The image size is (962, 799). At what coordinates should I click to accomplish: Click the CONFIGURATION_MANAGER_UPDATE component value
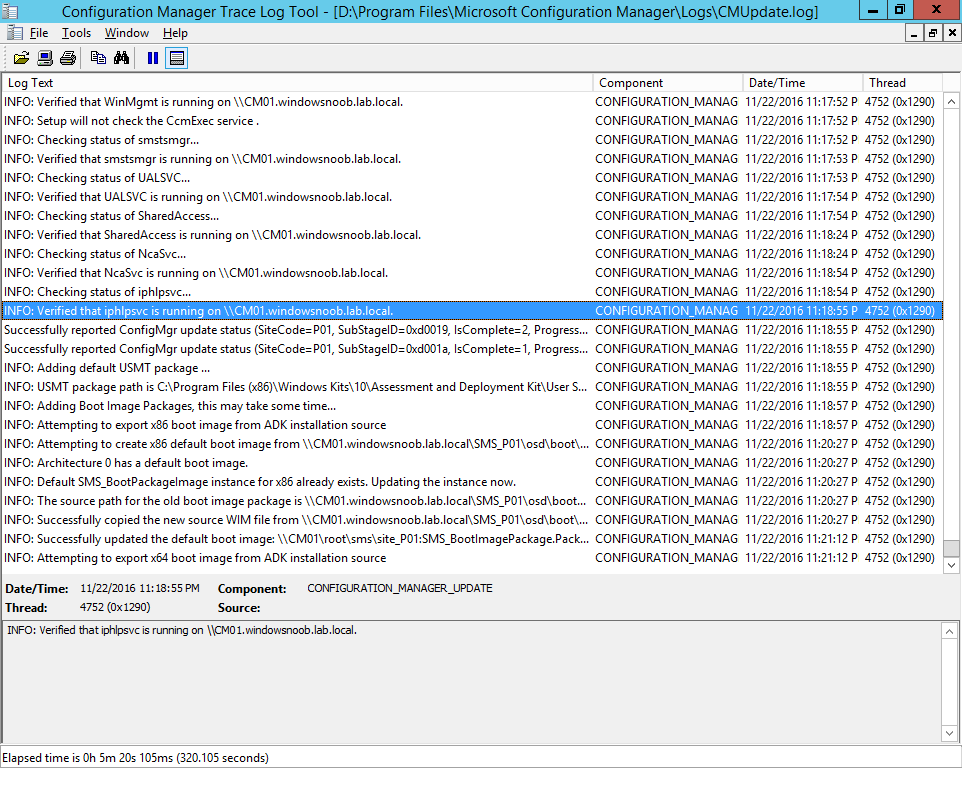click(400, 589)
